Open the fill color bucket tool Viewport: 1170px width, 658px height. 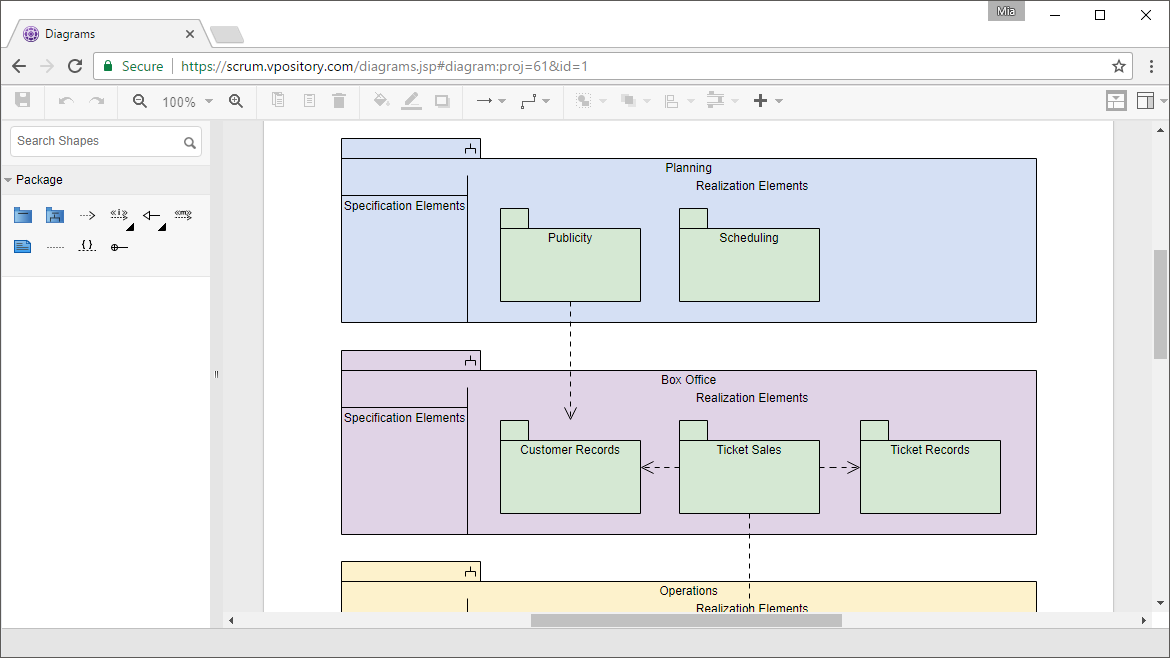click(x=381, y=100)
